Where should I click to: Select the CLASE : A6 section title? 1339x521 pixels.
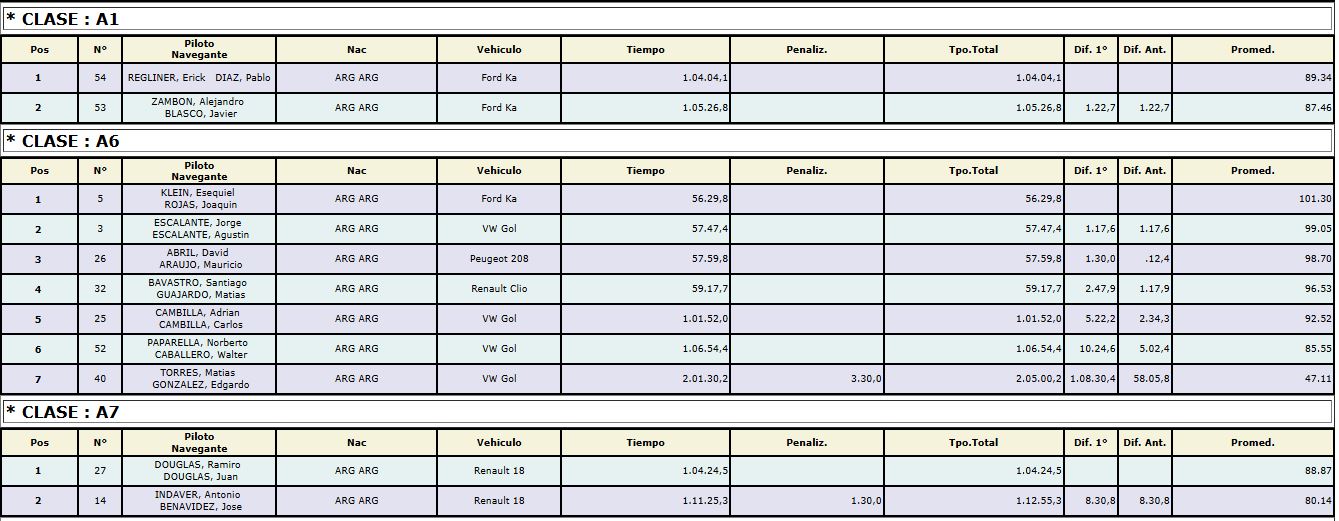[63, 141]
